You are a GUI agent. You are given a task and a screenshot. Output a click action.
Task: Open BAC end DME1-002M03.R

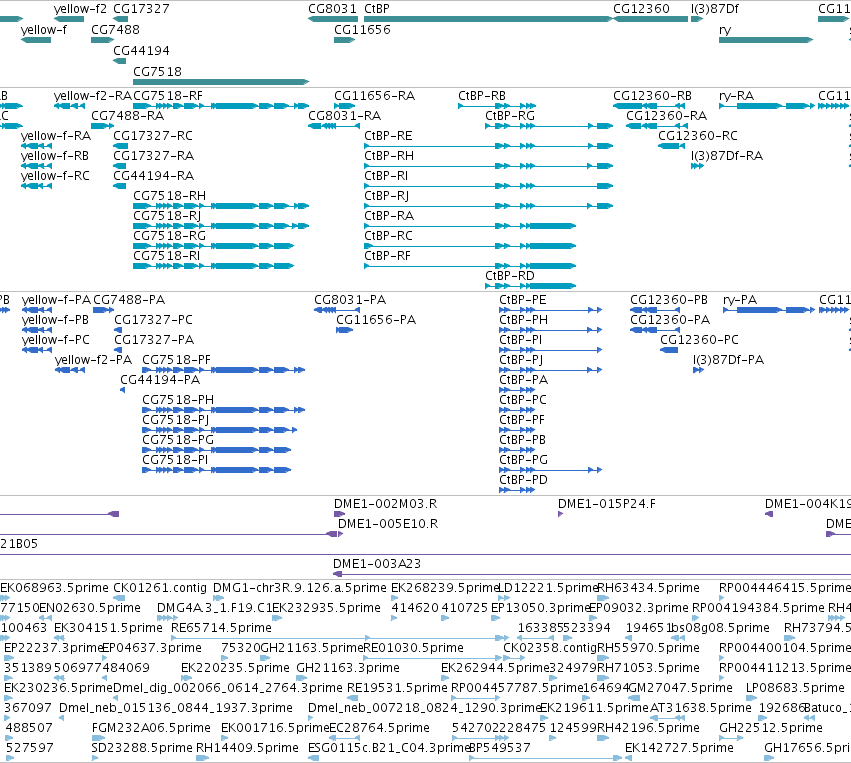(x=386, y=504)
